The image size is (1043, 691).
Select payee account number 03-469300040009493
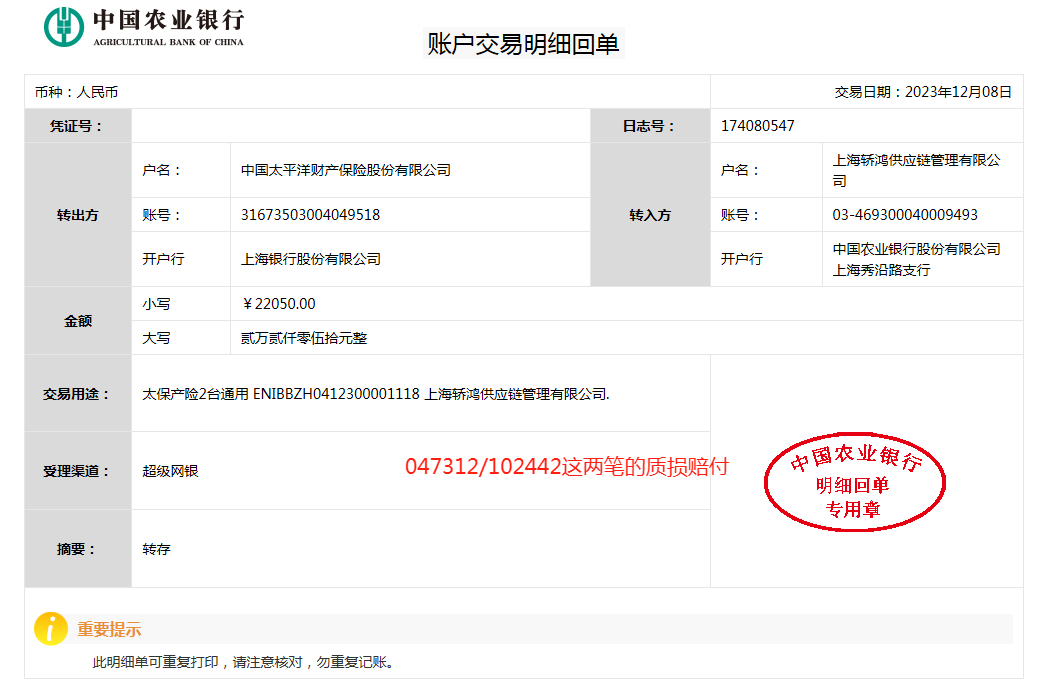[x=905, y=215]
